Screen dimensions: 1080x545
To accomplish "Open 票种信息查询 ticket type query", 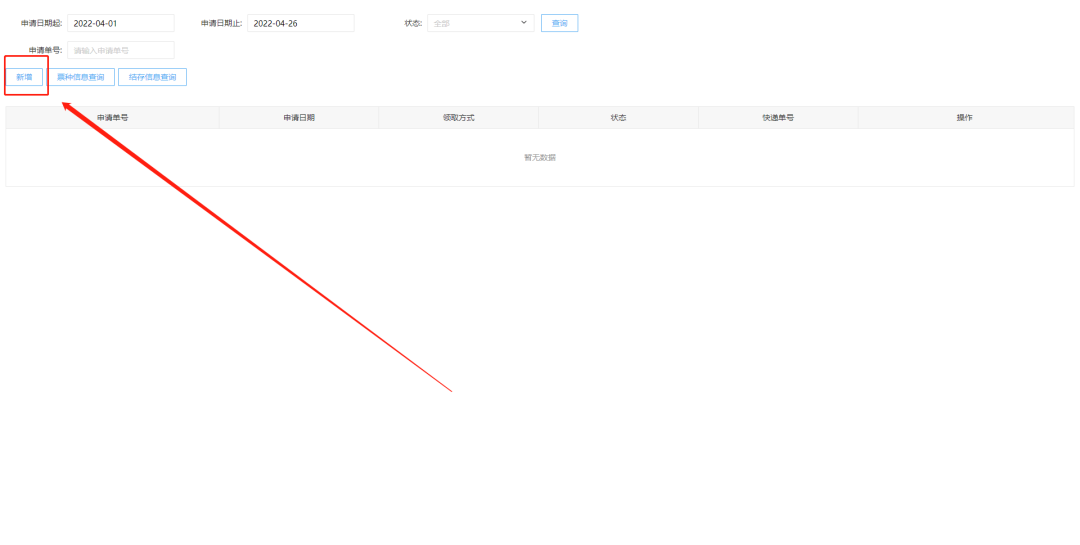I will tap(81, 77).
